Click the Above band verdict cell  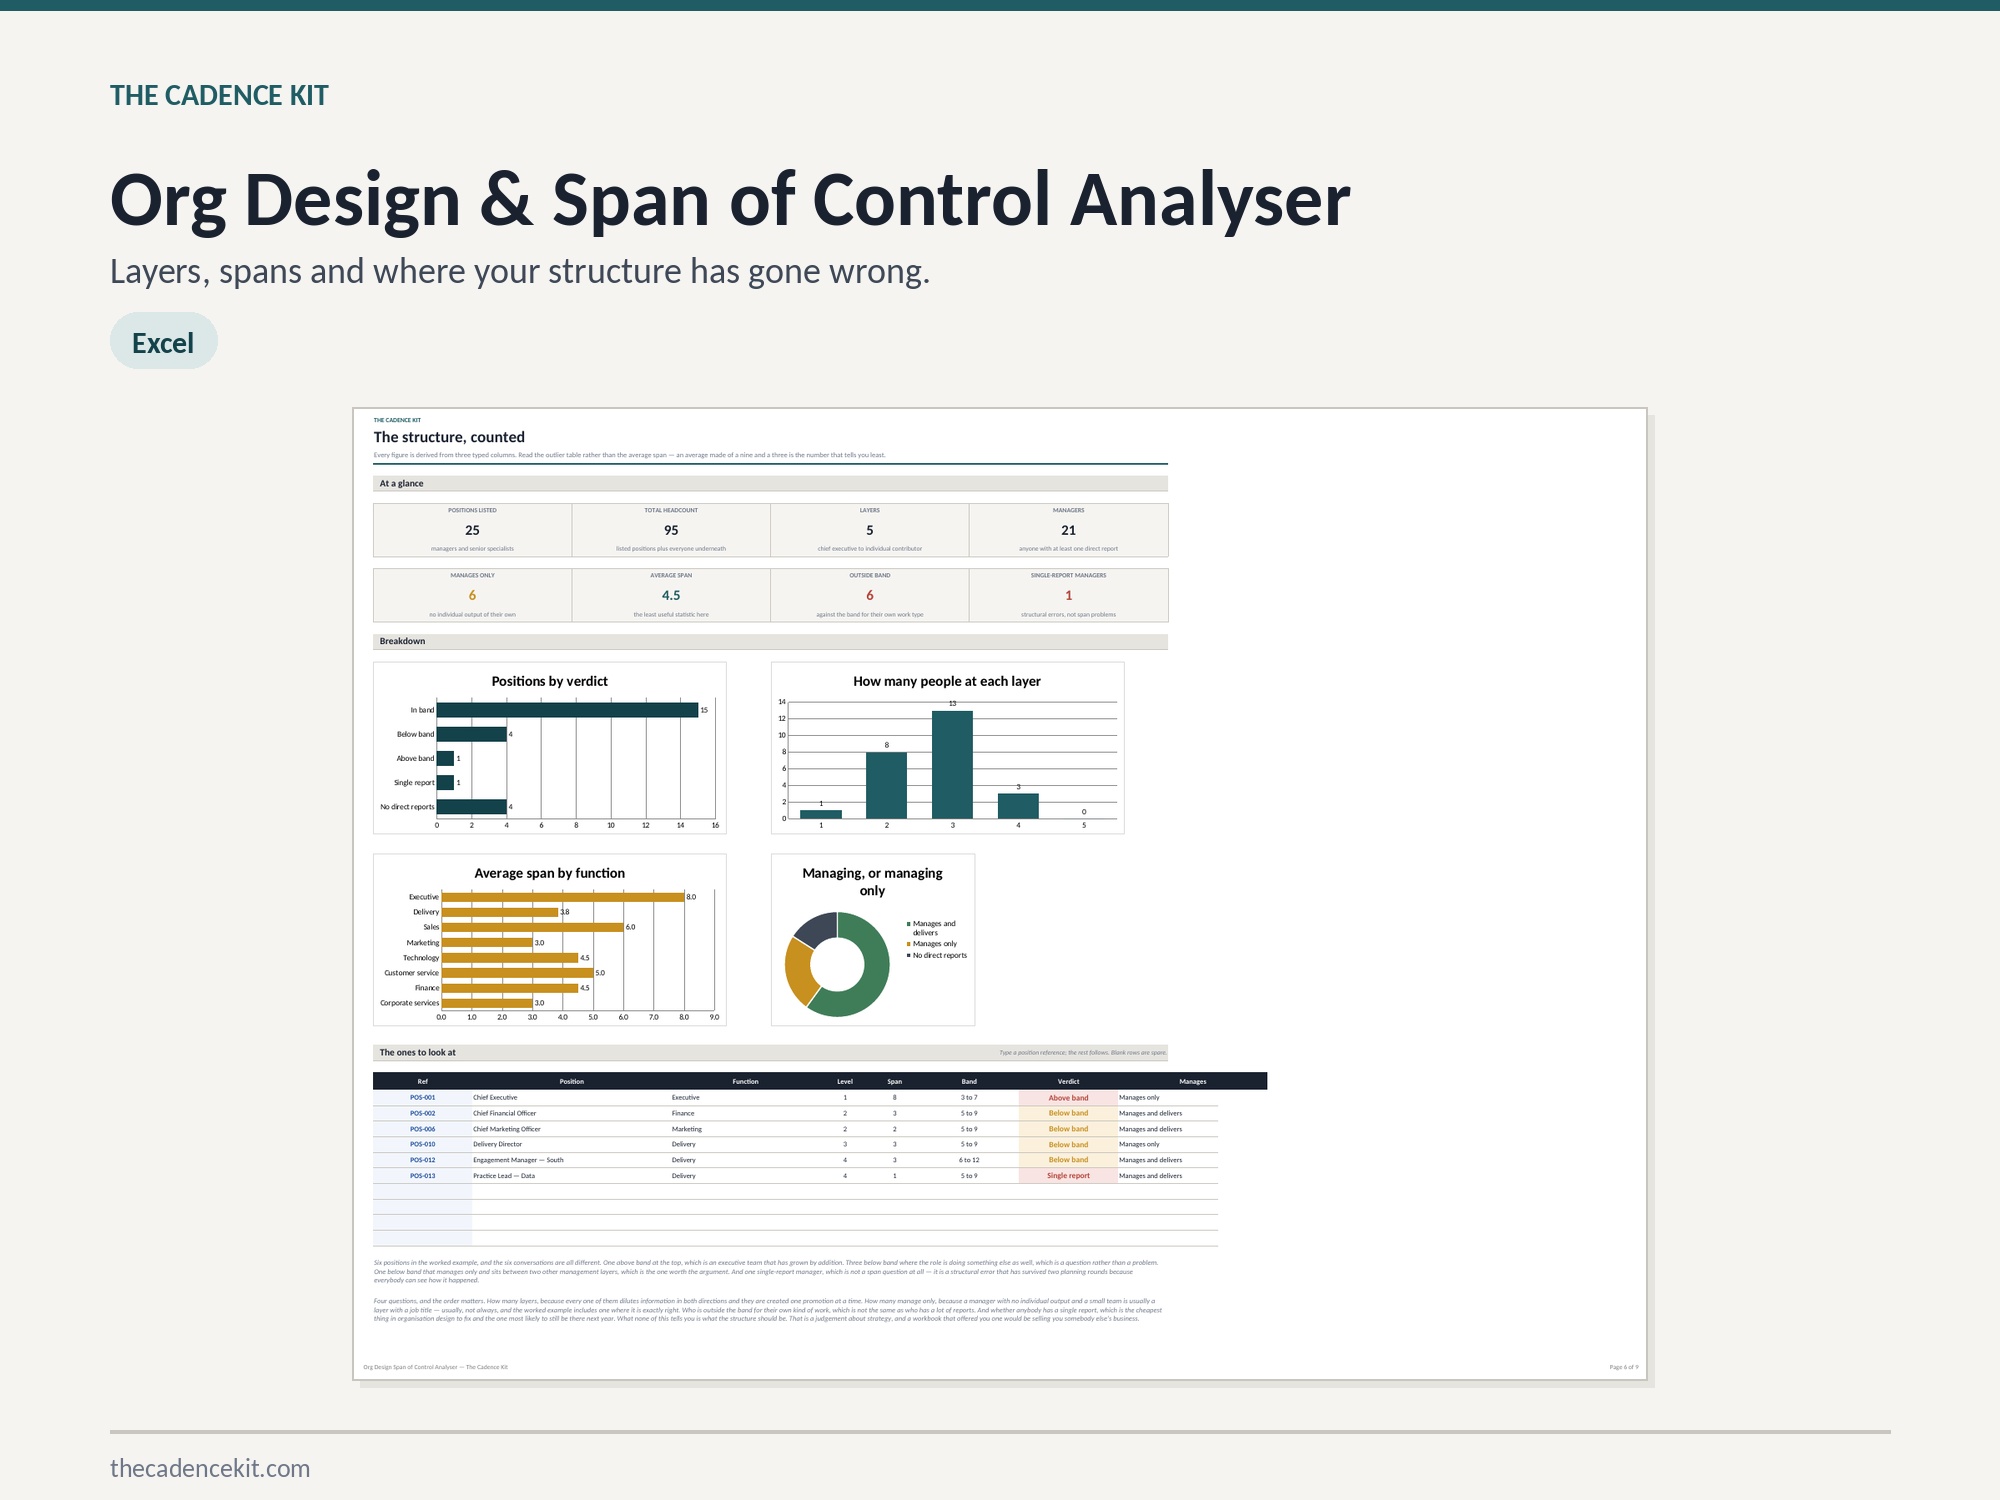1068,1097
